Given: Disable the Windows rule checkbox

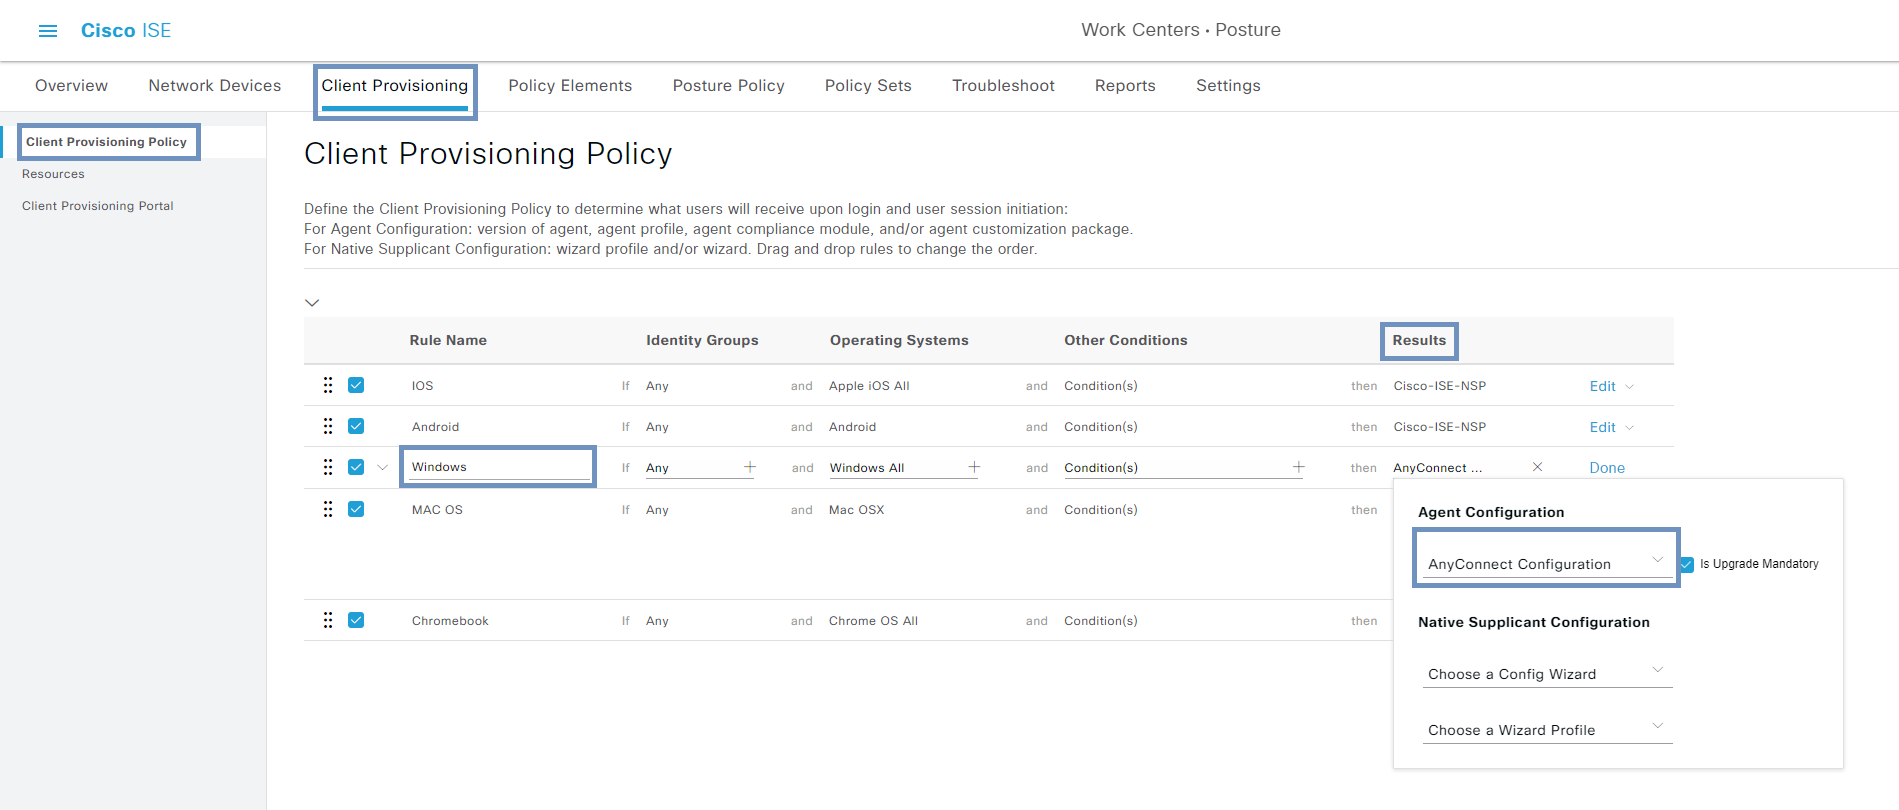Looking at the screenshot, I should (356, 467).
